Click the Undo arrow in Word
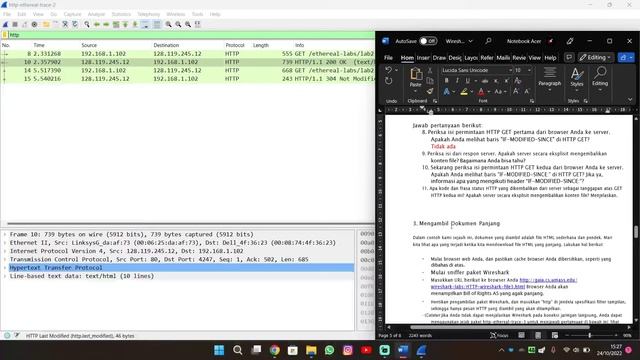The width and height of the screenshot is (640, 360). point(389,70)
